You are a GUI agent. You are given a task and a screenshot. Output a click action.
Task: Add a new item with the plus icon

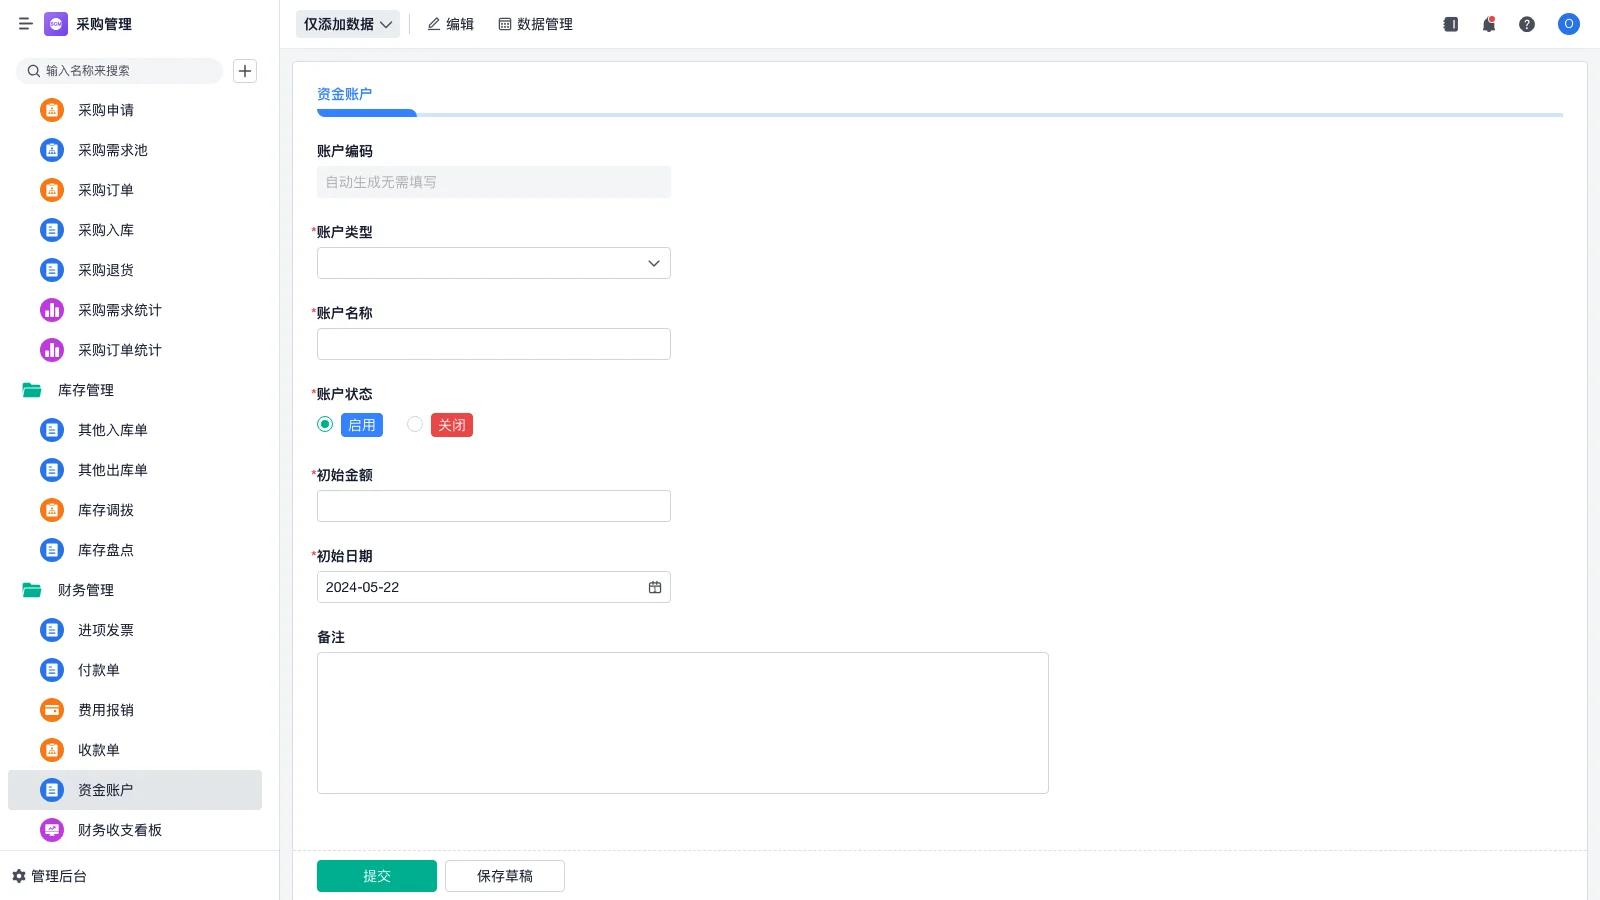tap(245, 71)
